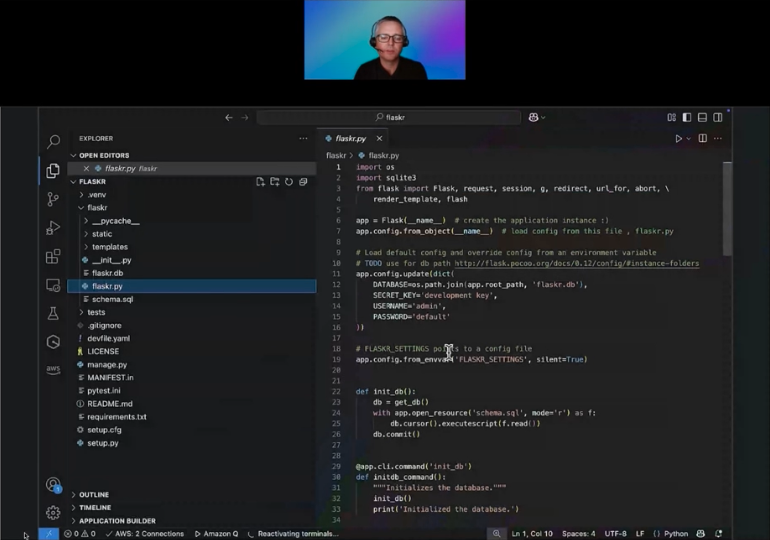Screen dimensions: 770x540
Task: Toggle the bottom panel layout button
Action: click(702, 117)
